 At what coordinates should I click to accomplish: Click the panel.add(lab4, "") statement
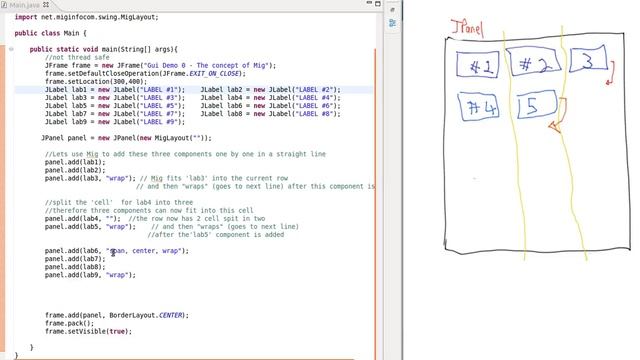pyautogui.click(x=83, y=219)
